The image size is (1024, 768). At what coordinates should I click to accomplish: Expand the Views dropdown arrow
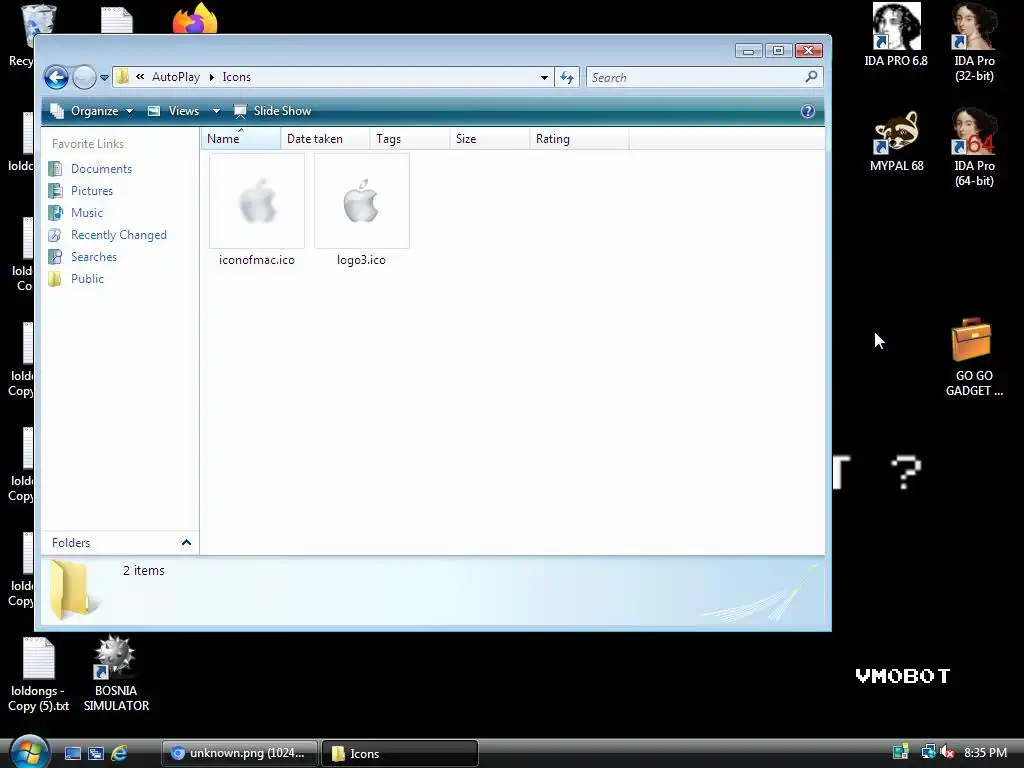216,111
